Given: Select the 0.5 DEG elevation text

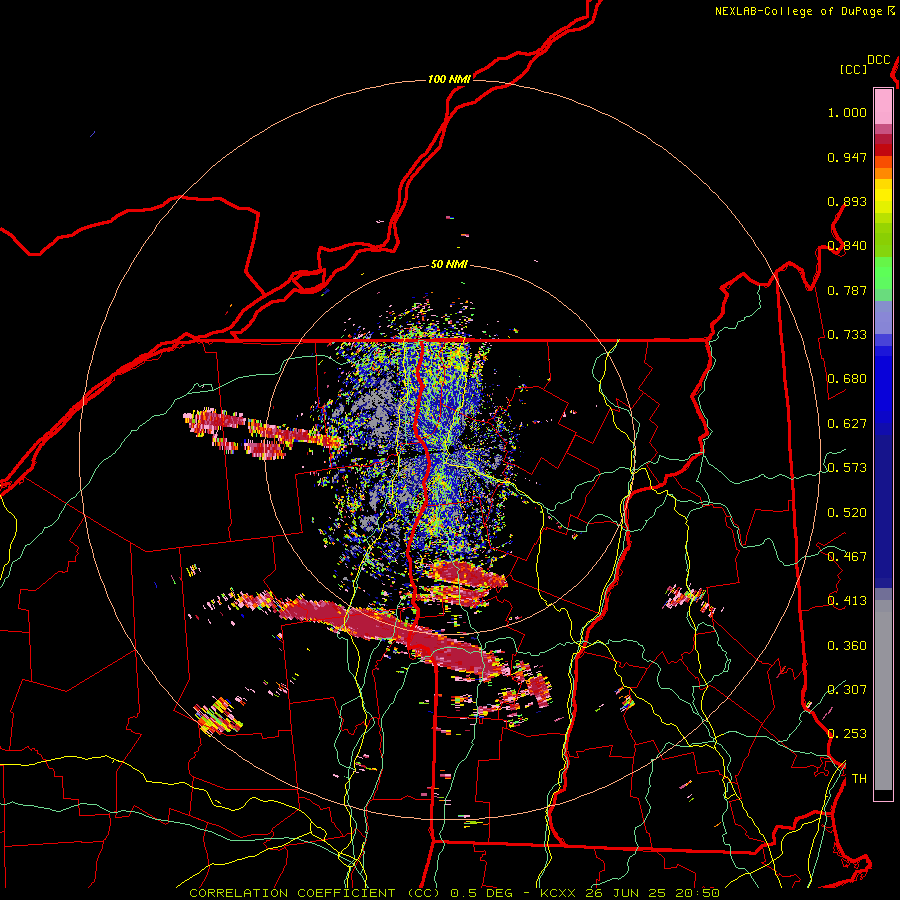Looking at the screenshot, I should coord(481,893).
